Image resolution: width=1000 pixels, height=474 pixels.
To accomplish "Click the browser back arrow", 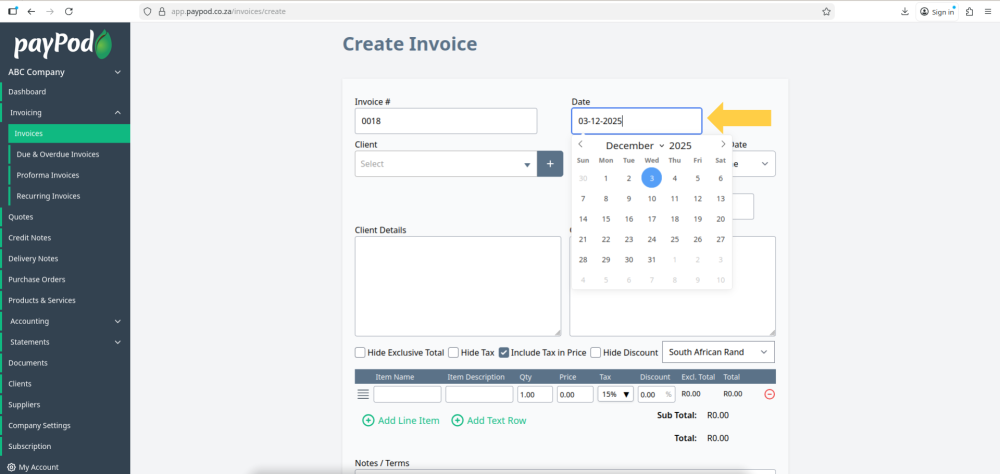I will click(31, 11).
